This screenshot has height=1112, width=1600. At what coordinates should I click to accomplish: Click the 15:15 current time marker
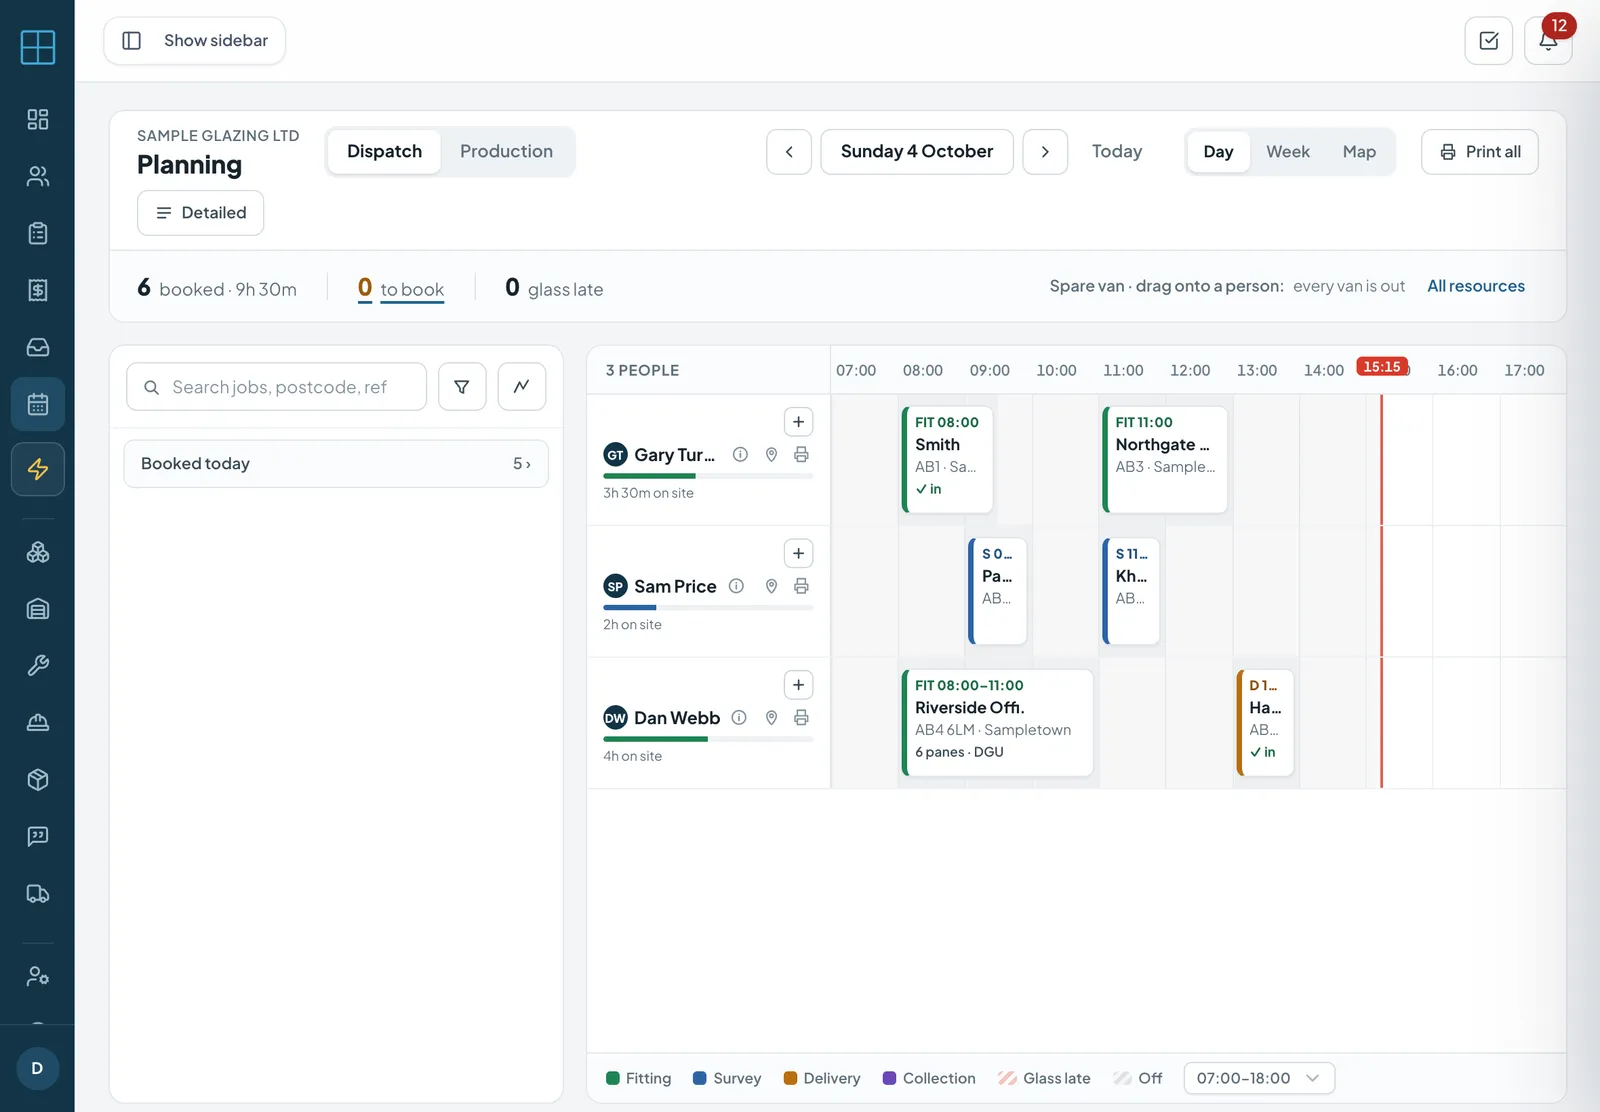point(1382,367)
